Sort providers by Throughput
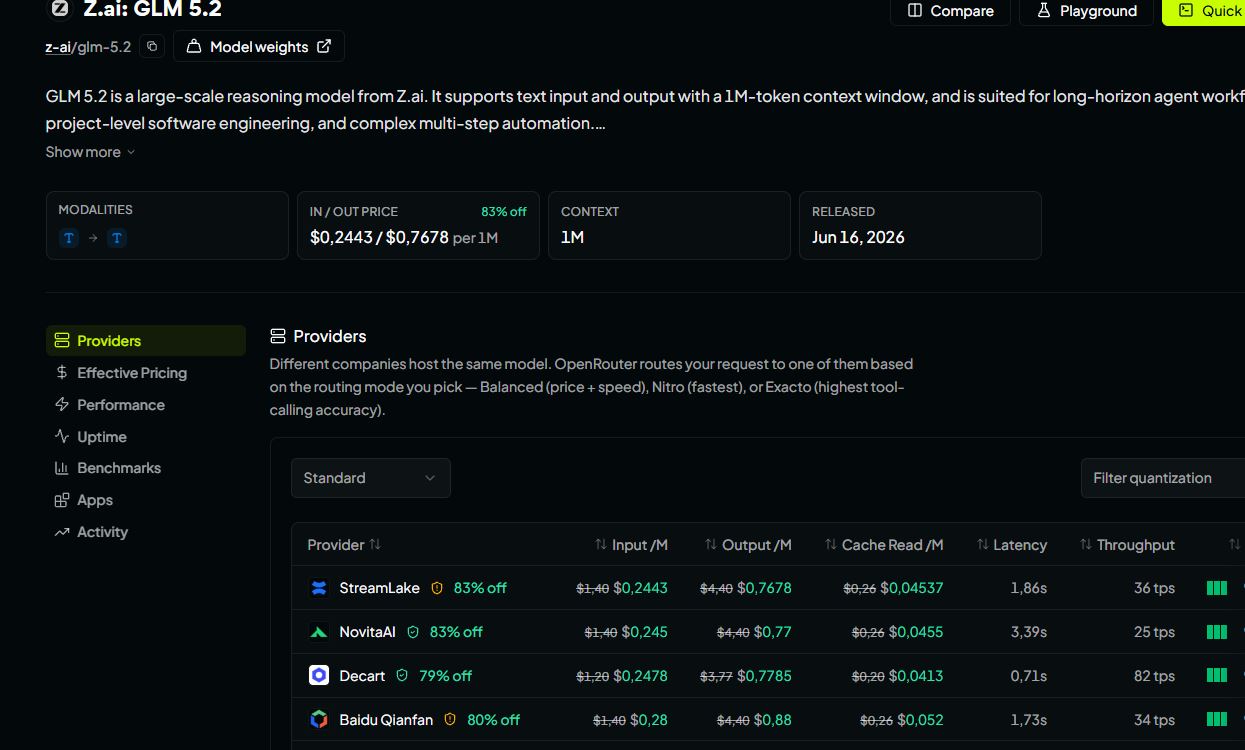1245x750 pixels. coord(1127,545)
